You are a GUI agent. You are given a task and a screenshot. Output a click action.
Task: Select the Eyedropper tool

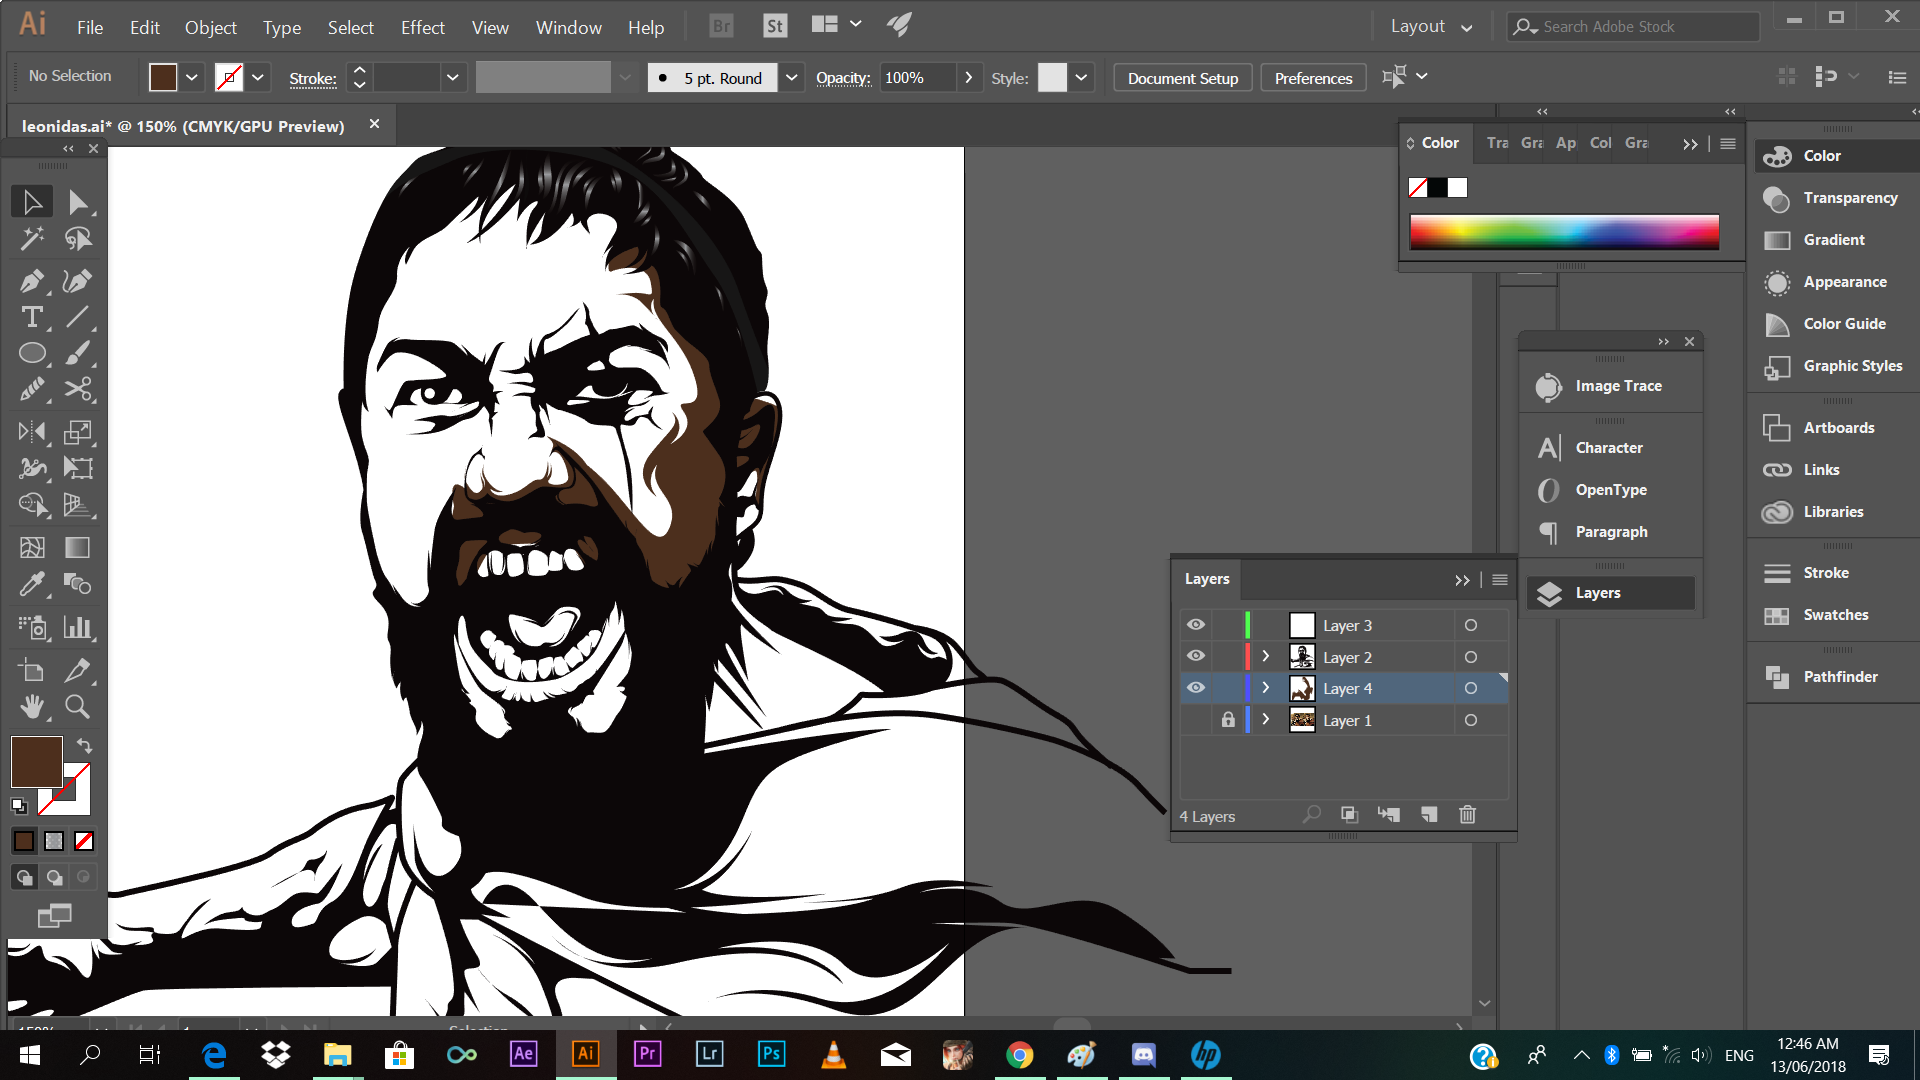coord(32,584)
